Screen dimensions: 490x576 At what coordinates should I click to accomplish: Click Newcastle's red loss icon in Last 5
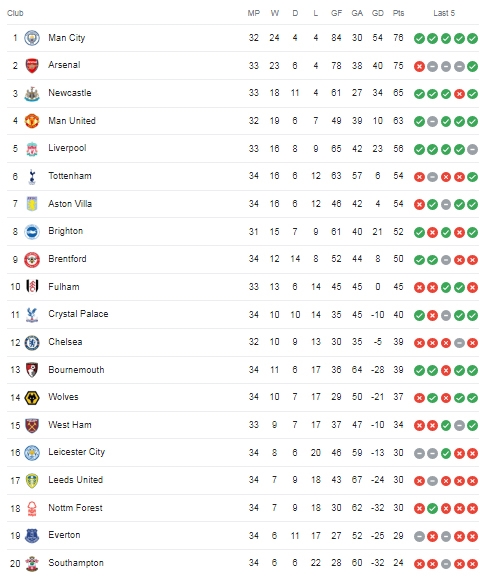point(459,94)
